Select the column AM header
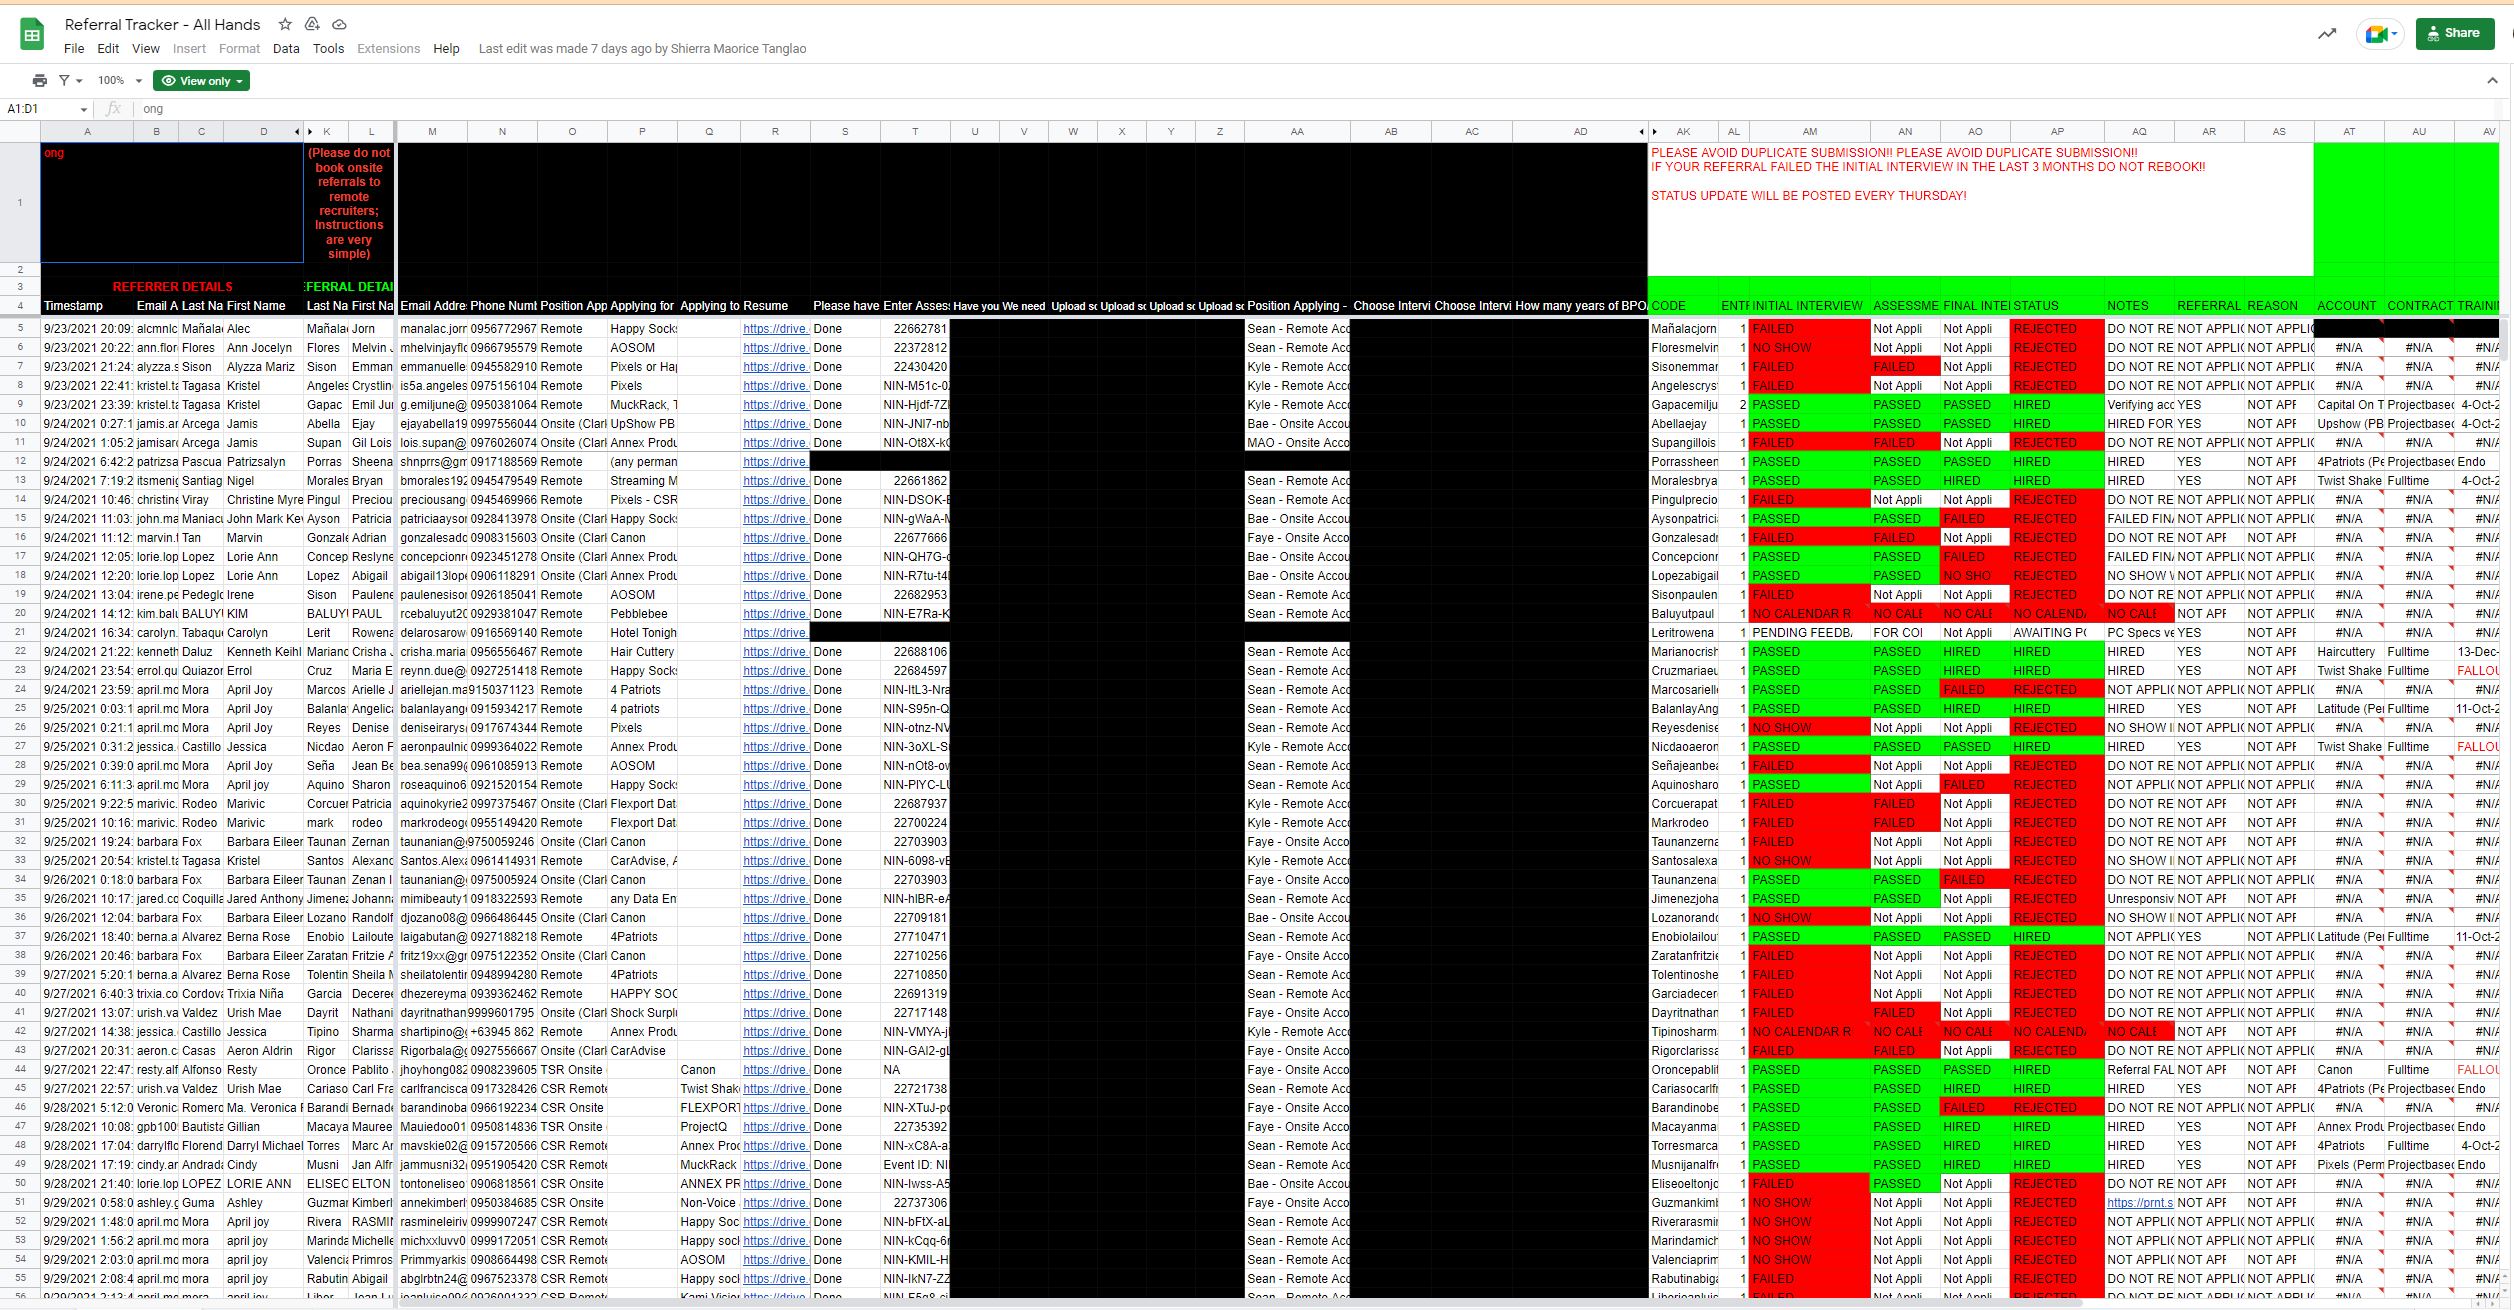Viewport: 2514px width, 1310px height. [x=1809, y=132]
